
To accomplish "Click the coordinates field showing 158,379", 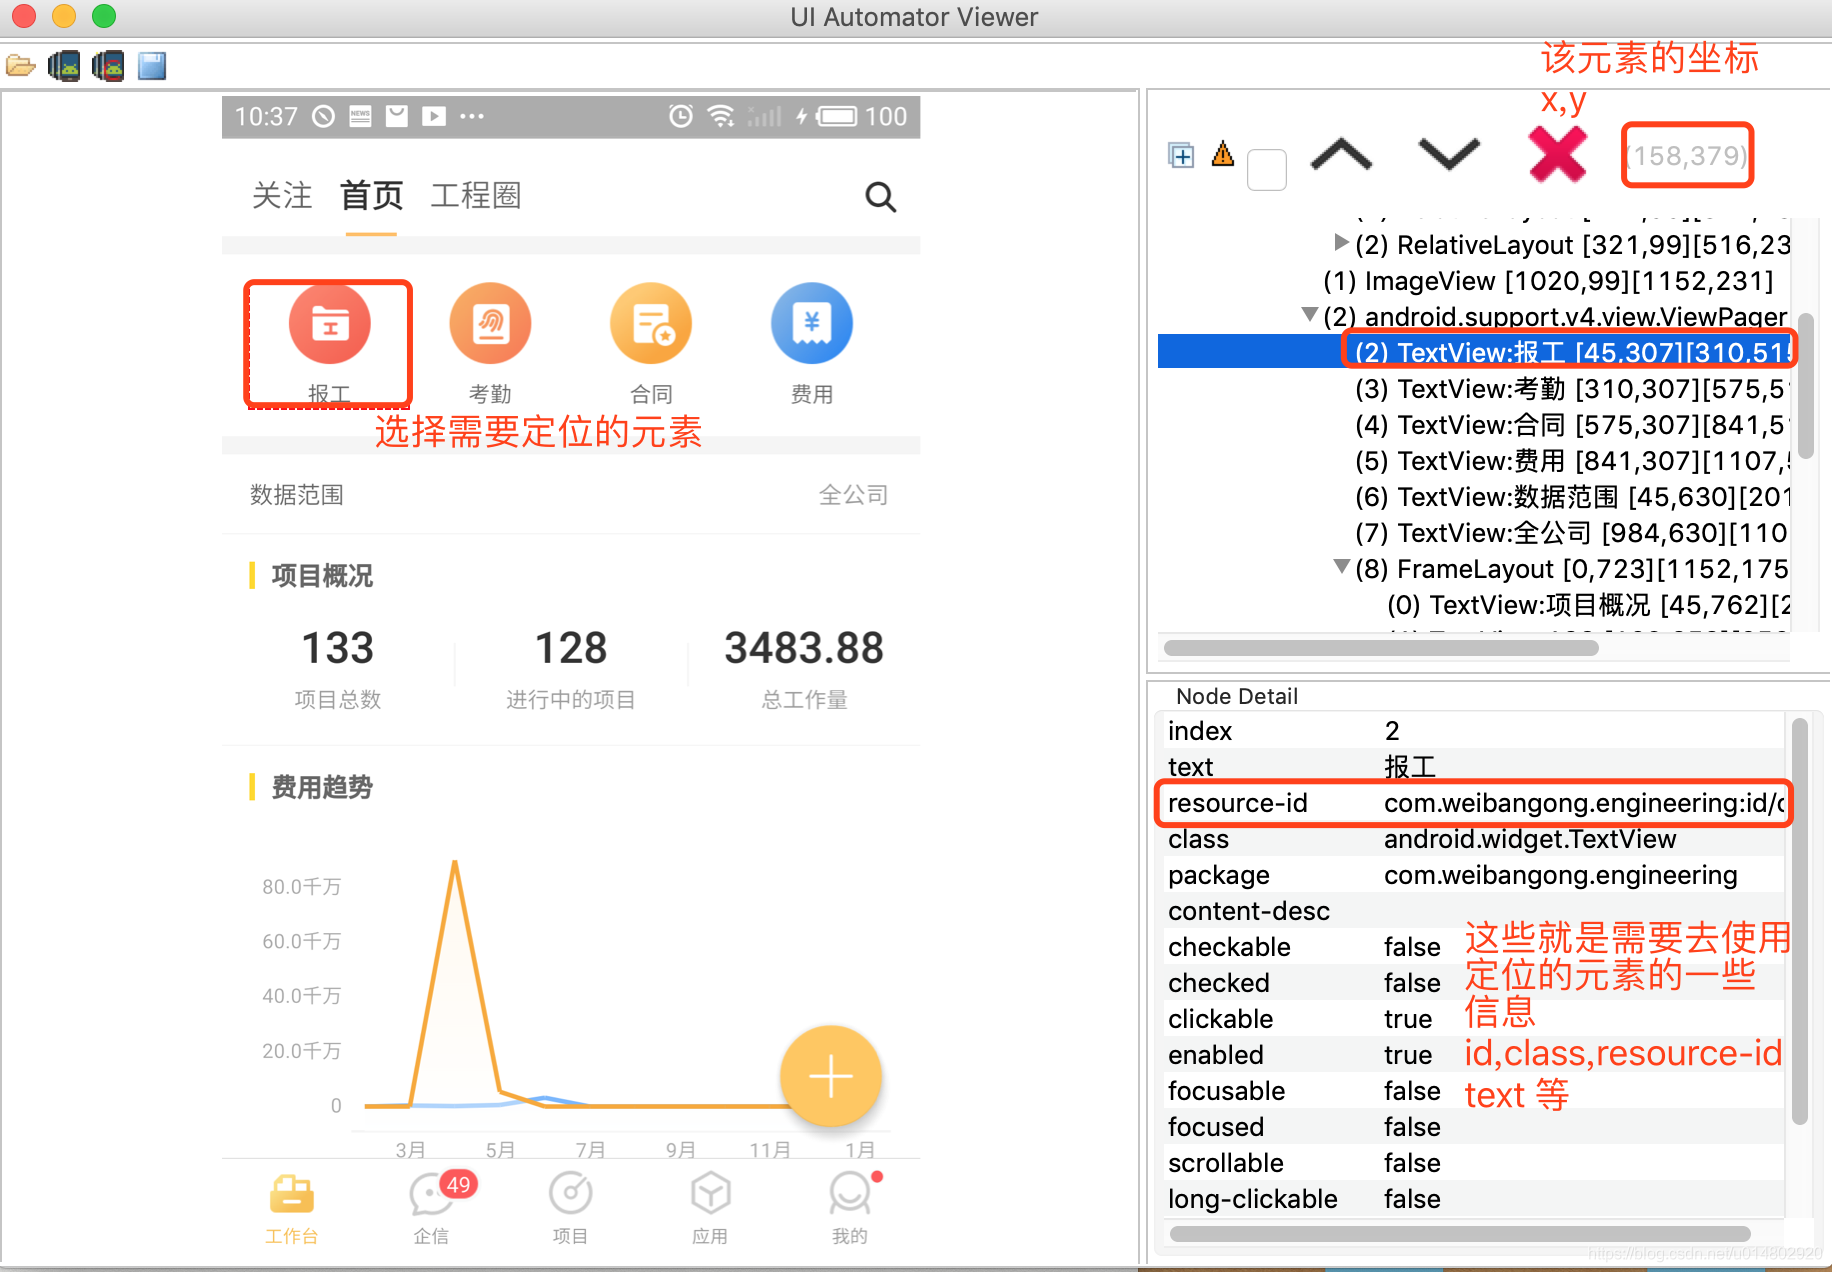I will pos(1687,156).
